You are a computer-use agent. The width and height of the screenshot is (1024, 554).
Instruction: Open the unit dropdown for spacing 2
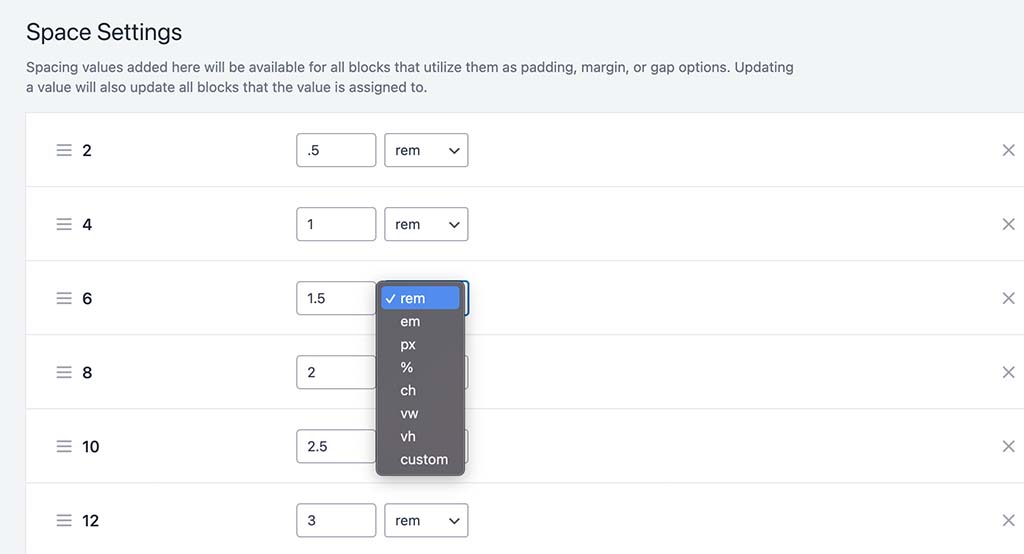point(426,150)
